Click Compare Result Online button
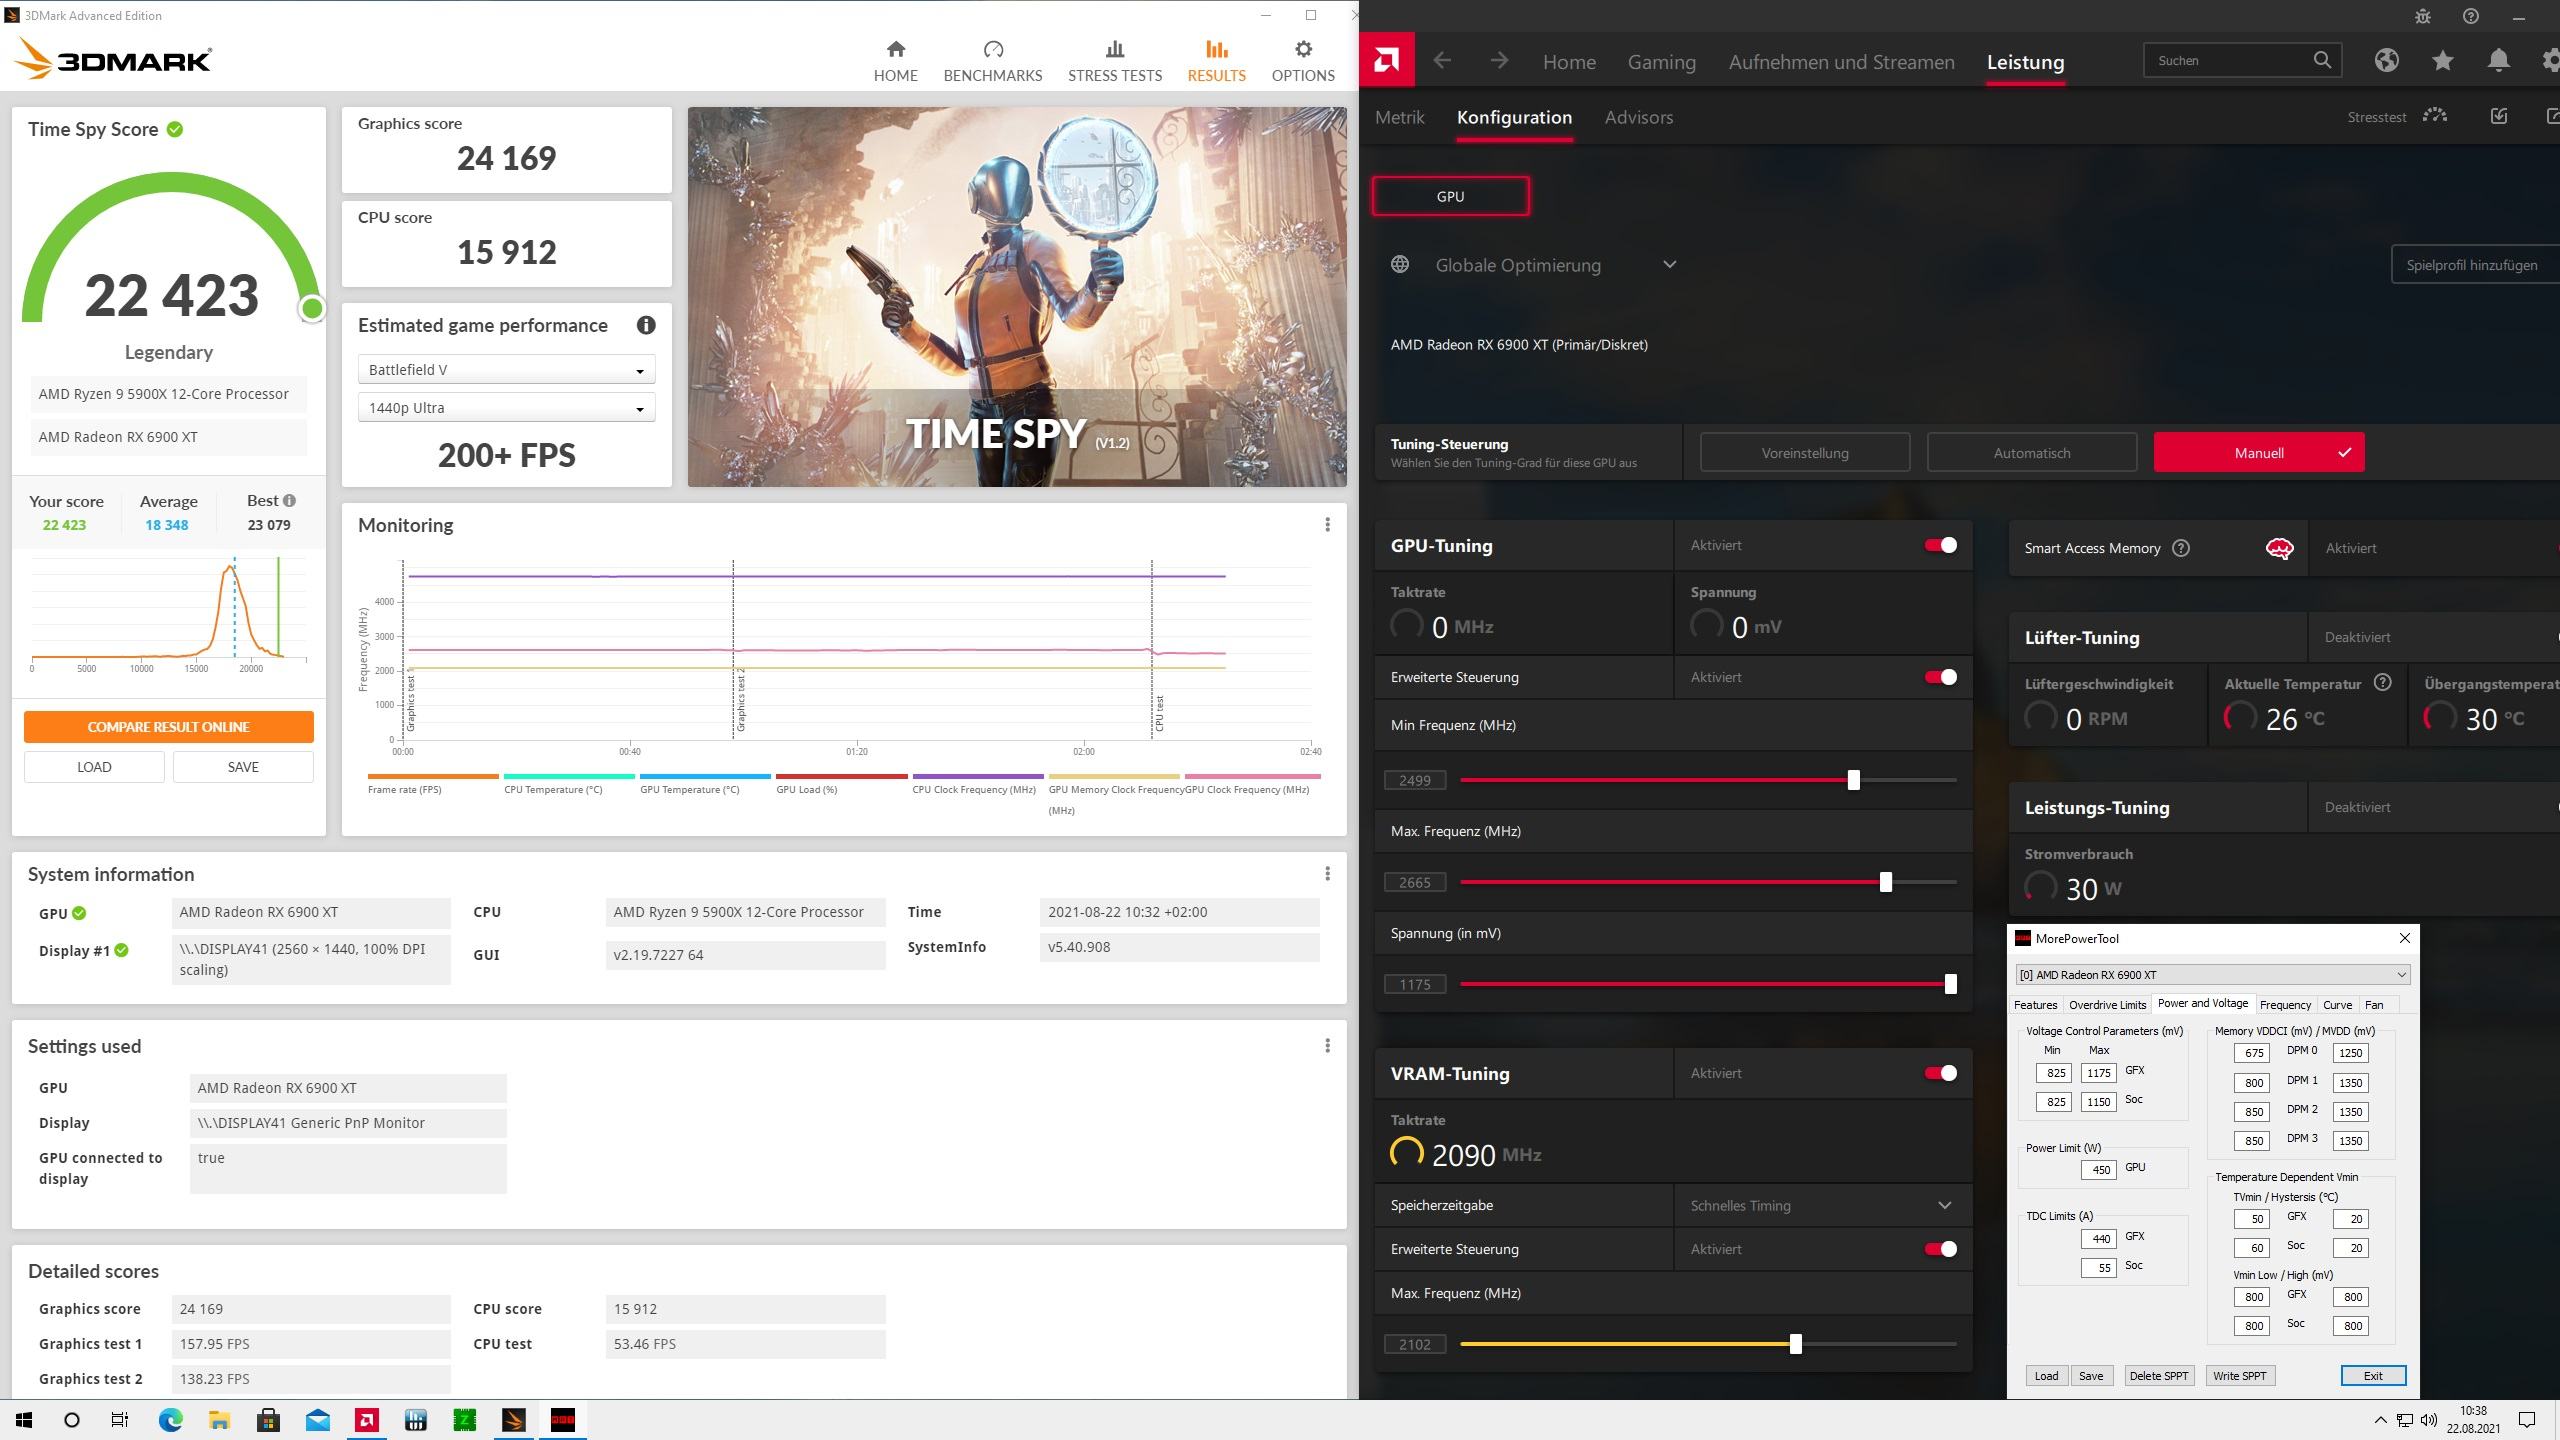This screenshot has height=1440, width=2560. tap(168, 727)
